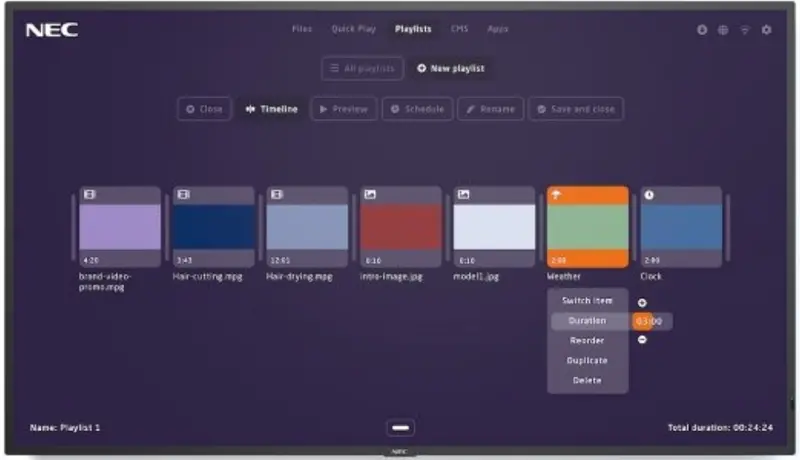Open the Apps tab

497,29
